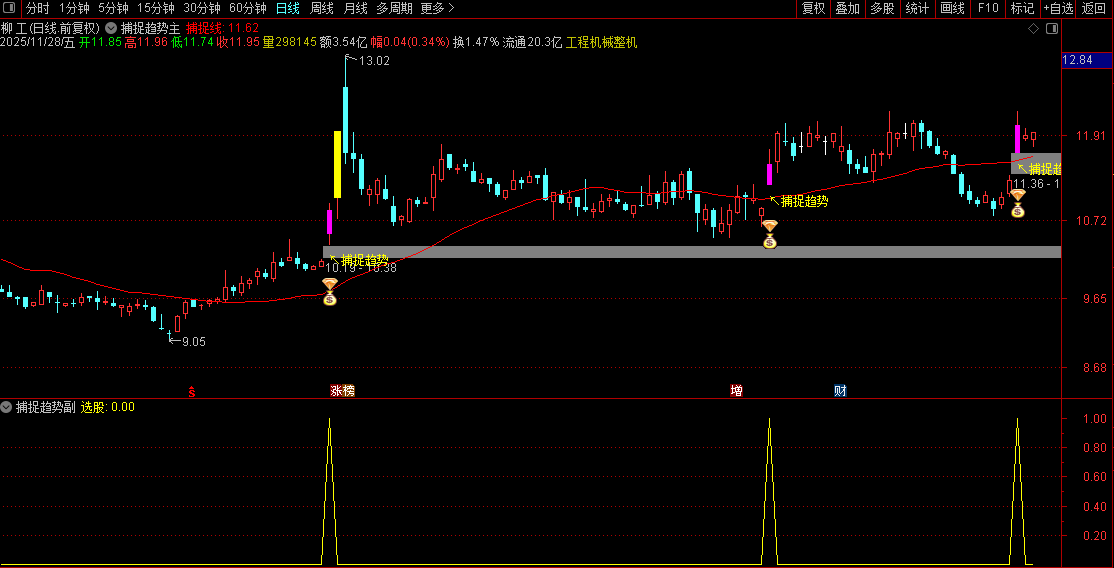Click the 叠加 overlay button
Viewport: 1114px width, 568px height.
click(848, 9)
